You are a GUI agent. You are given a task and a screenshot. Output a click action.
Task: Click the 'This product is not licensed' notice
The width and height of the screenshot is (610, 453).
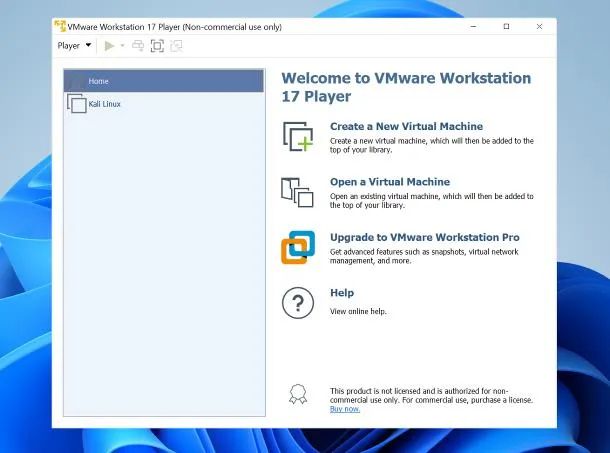point(431,395)
